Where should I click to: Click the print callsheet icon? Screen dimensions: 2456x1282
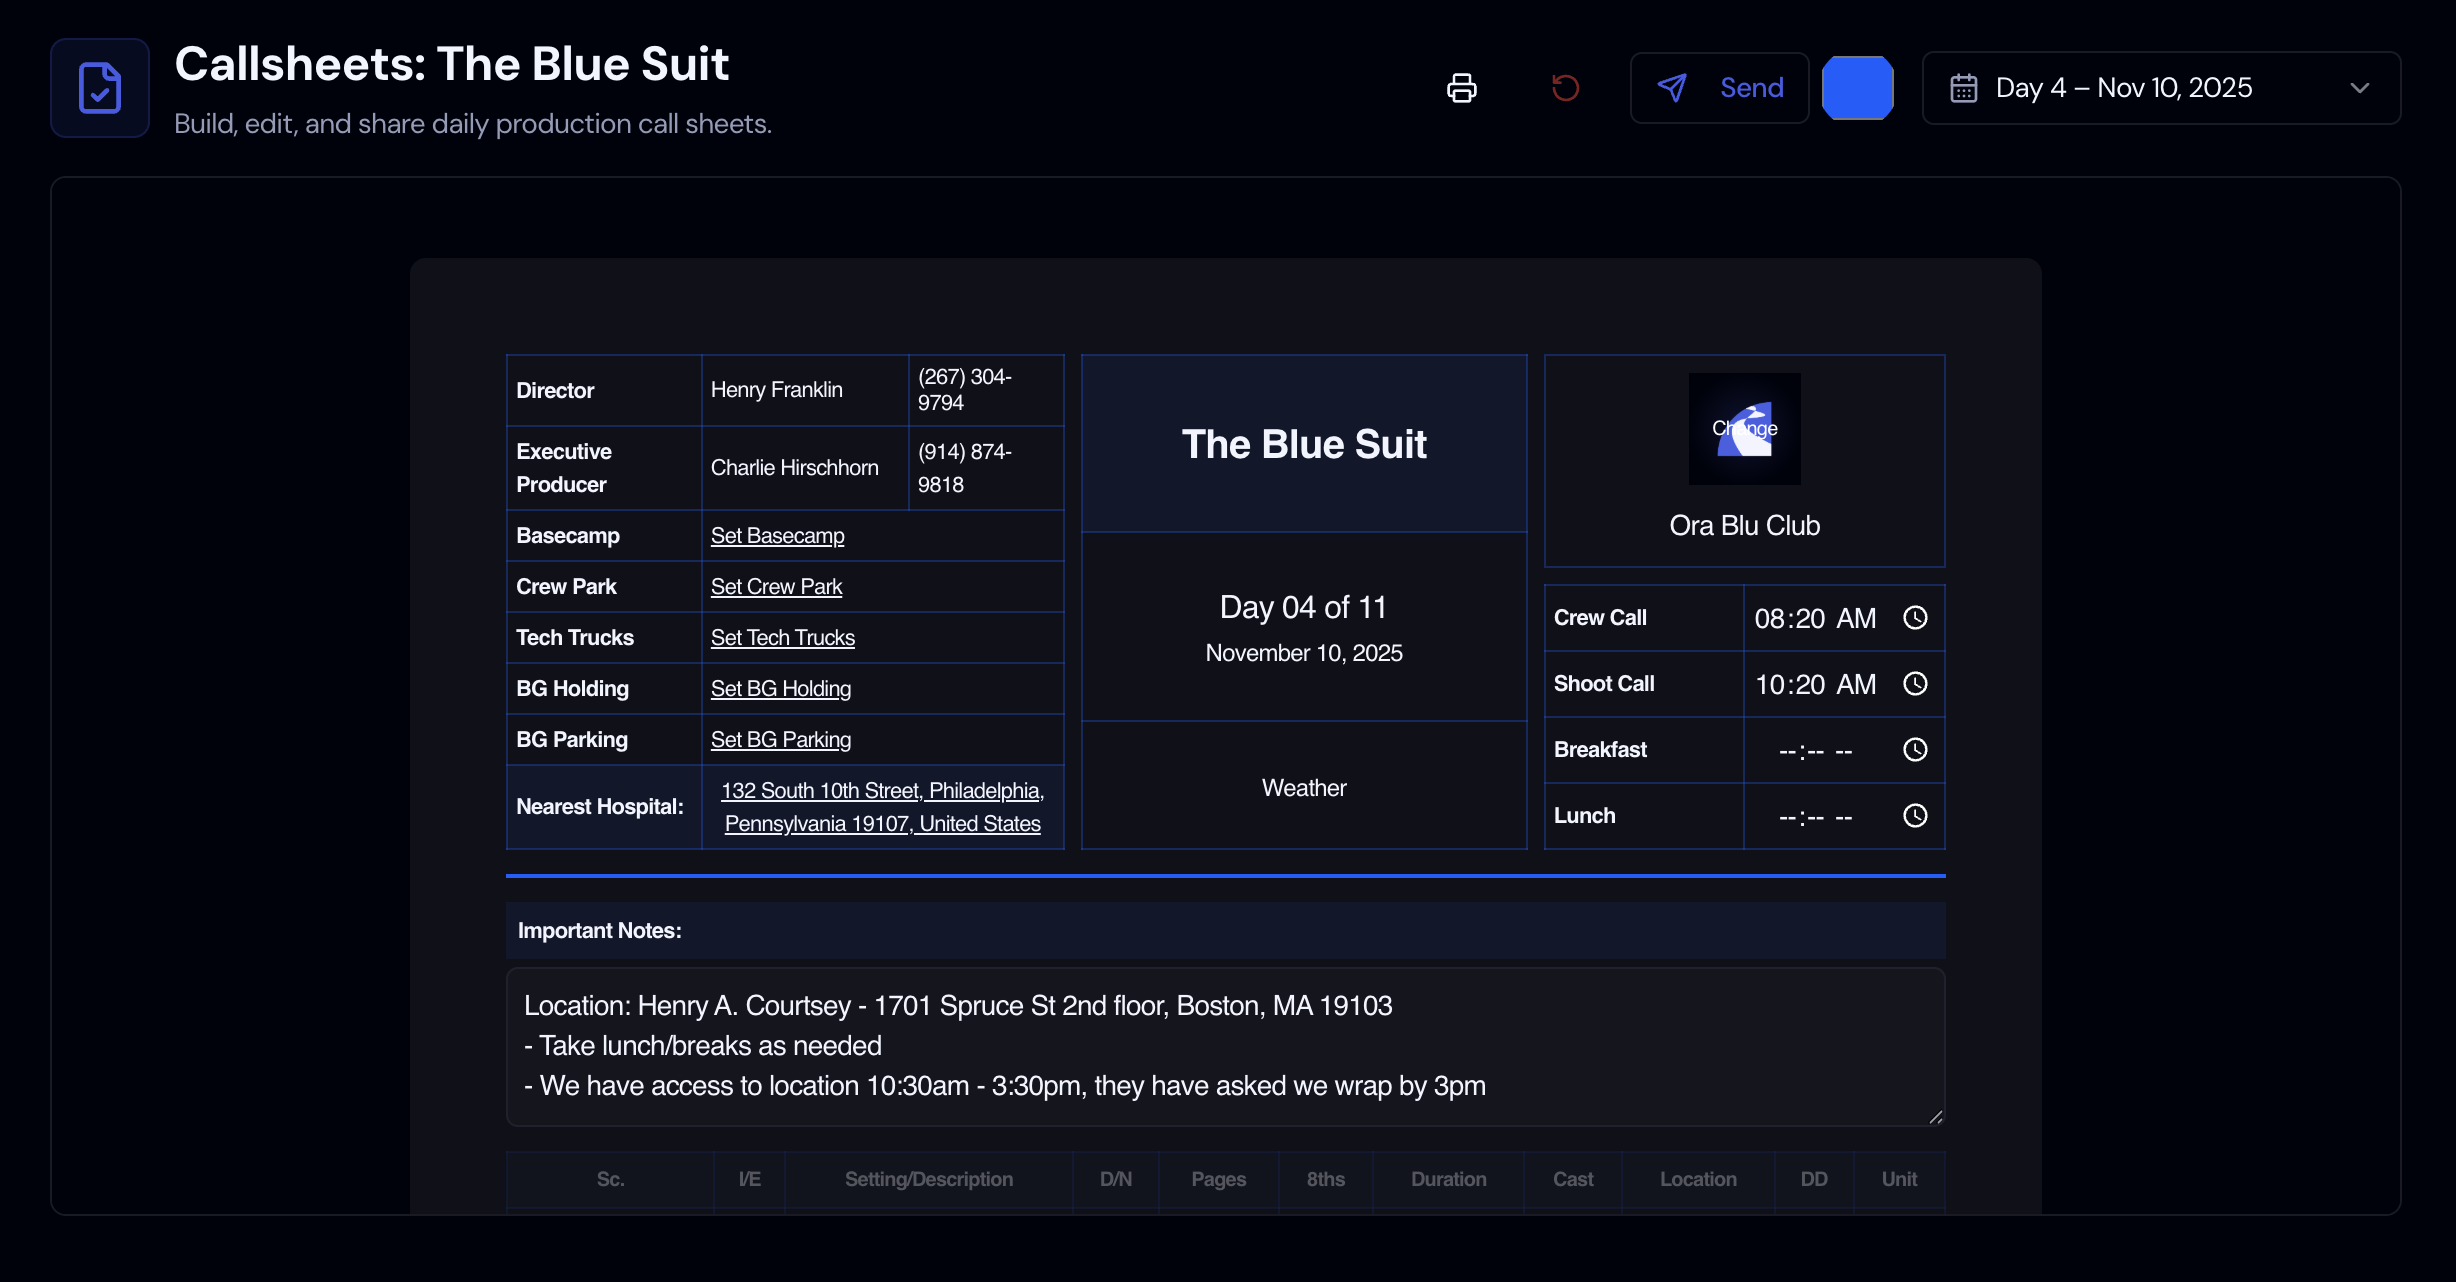pyautogui.click(x=1461, y=88)
